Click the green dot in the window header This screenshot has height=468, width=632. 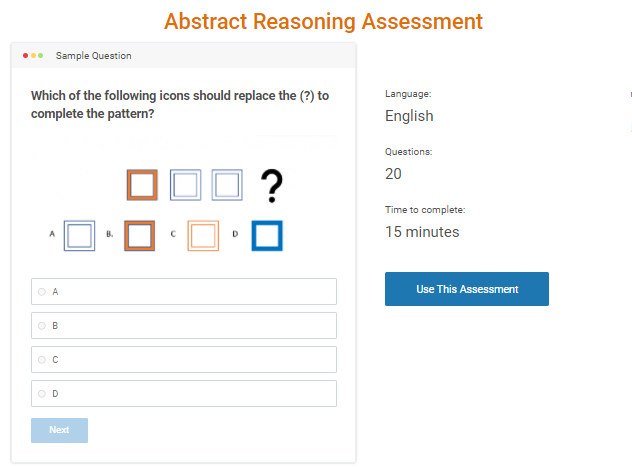(x=41, y=55)
